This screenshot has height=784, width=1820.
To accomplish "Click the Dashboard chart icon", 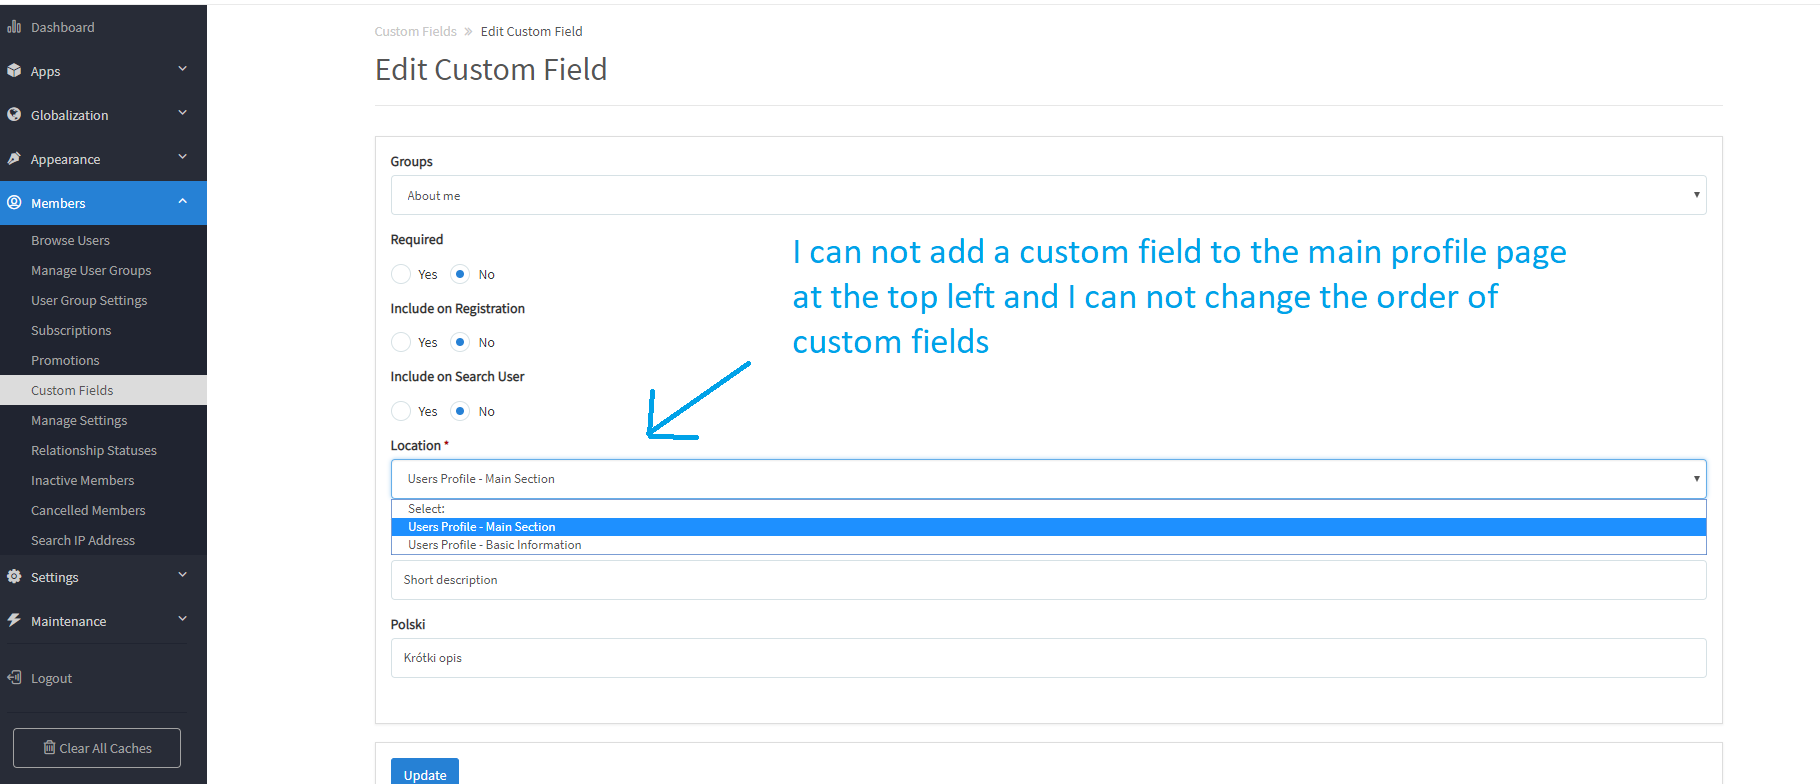I will pyautogui.click(x=15, y=26).
